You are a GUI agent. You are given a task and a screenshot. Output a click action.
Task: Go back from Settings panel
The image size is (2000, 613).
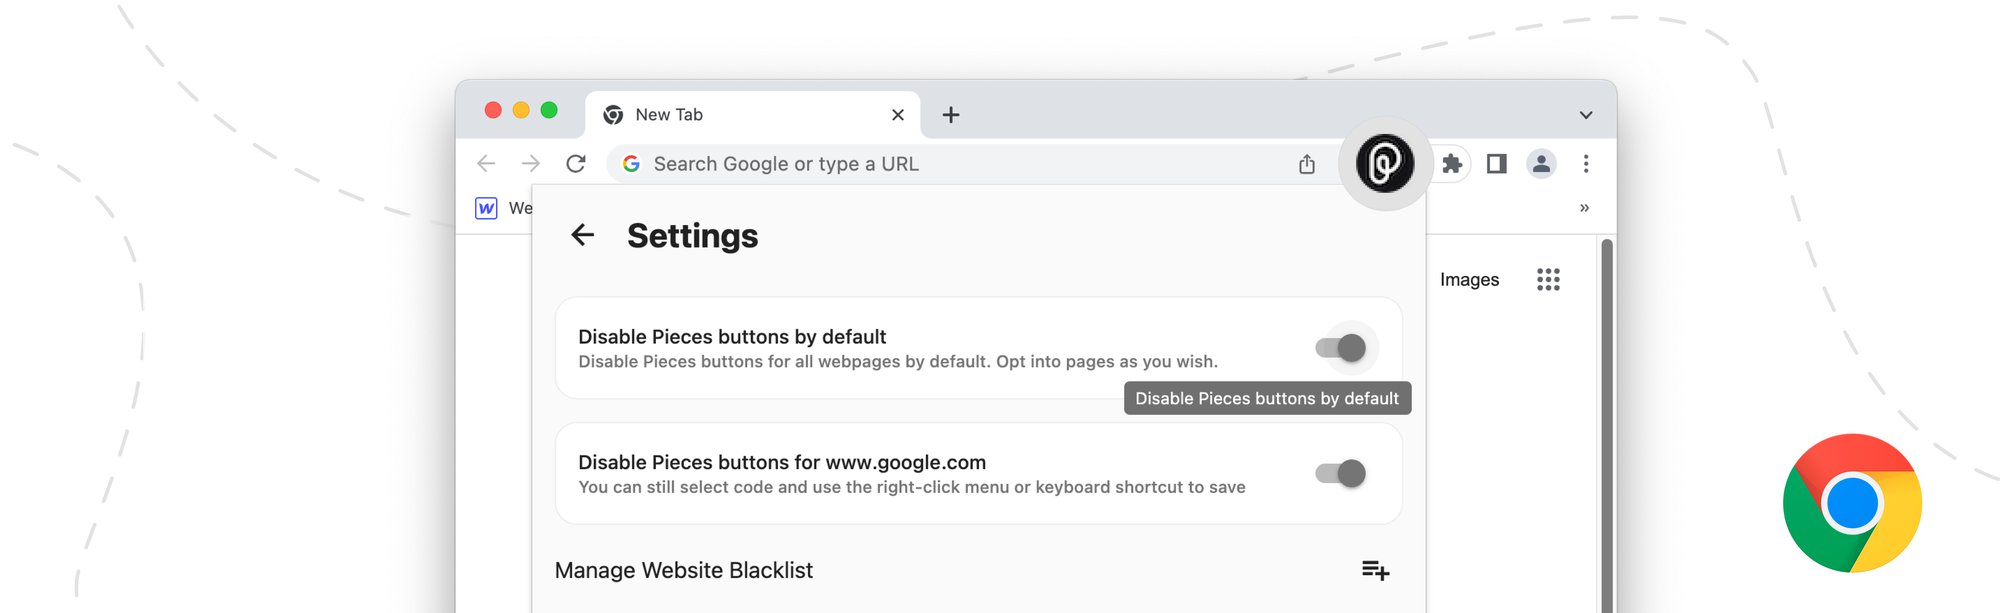click(x=582, y=235)
